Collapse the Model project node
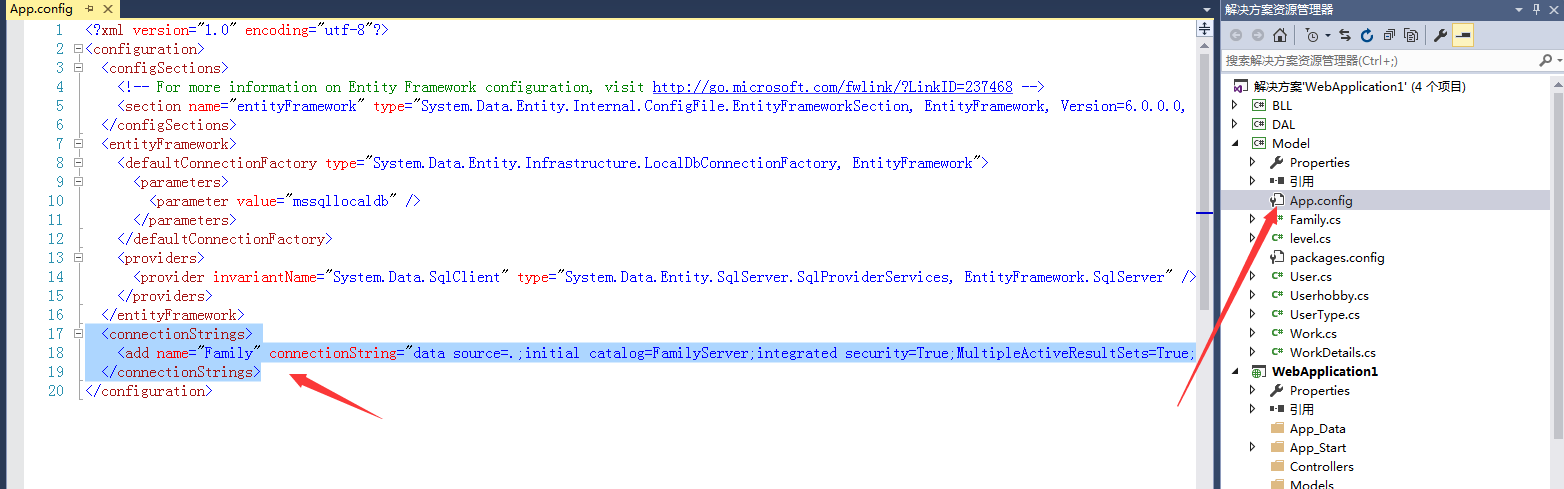Image resolution: width=1564 pixels, height=489 pixels. pos(1236,144)
